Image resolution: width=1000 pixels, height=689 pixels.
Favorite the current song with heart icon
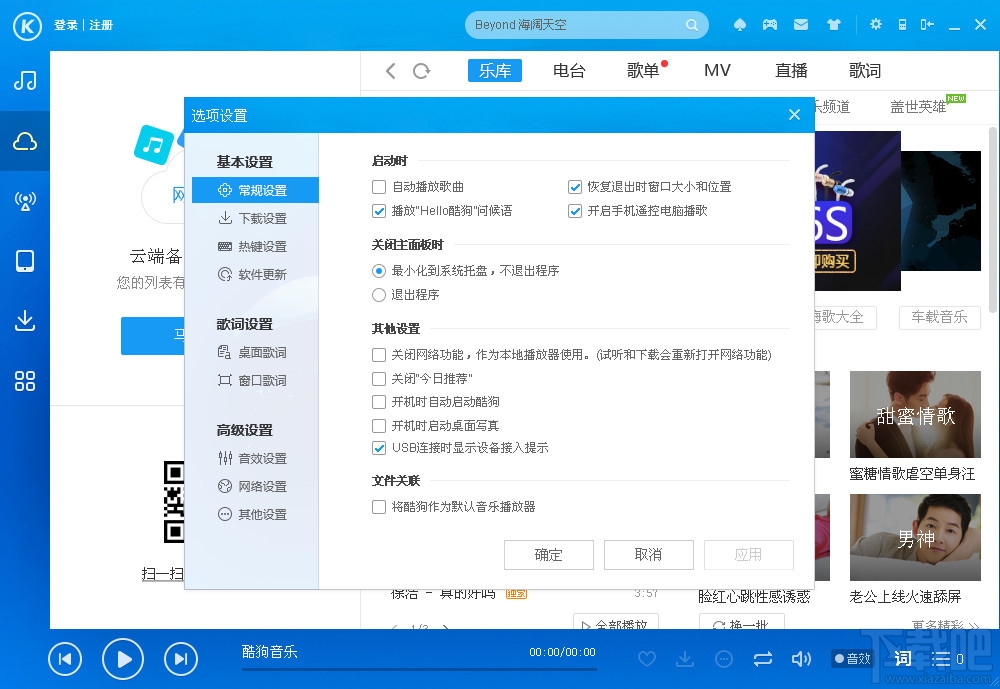point(646,659)
